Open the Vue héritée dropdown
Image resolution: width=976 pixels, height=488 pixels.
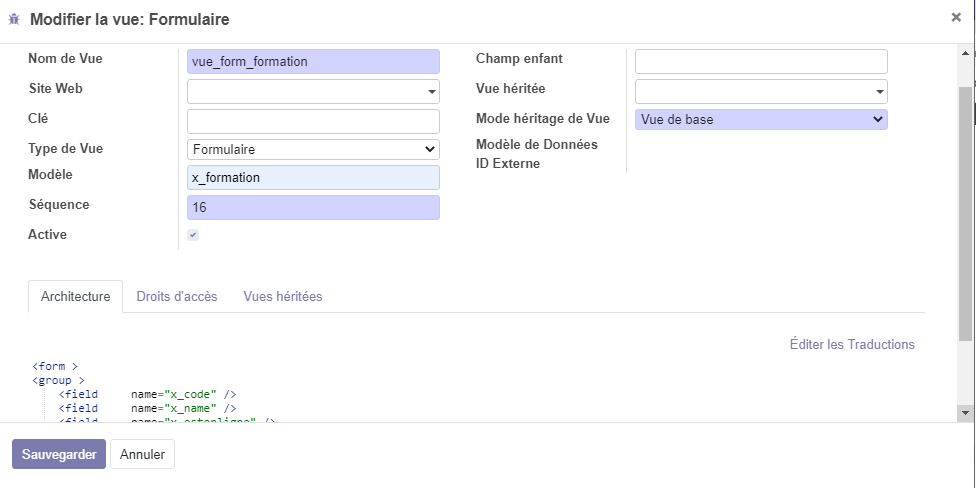click(760, 92)
